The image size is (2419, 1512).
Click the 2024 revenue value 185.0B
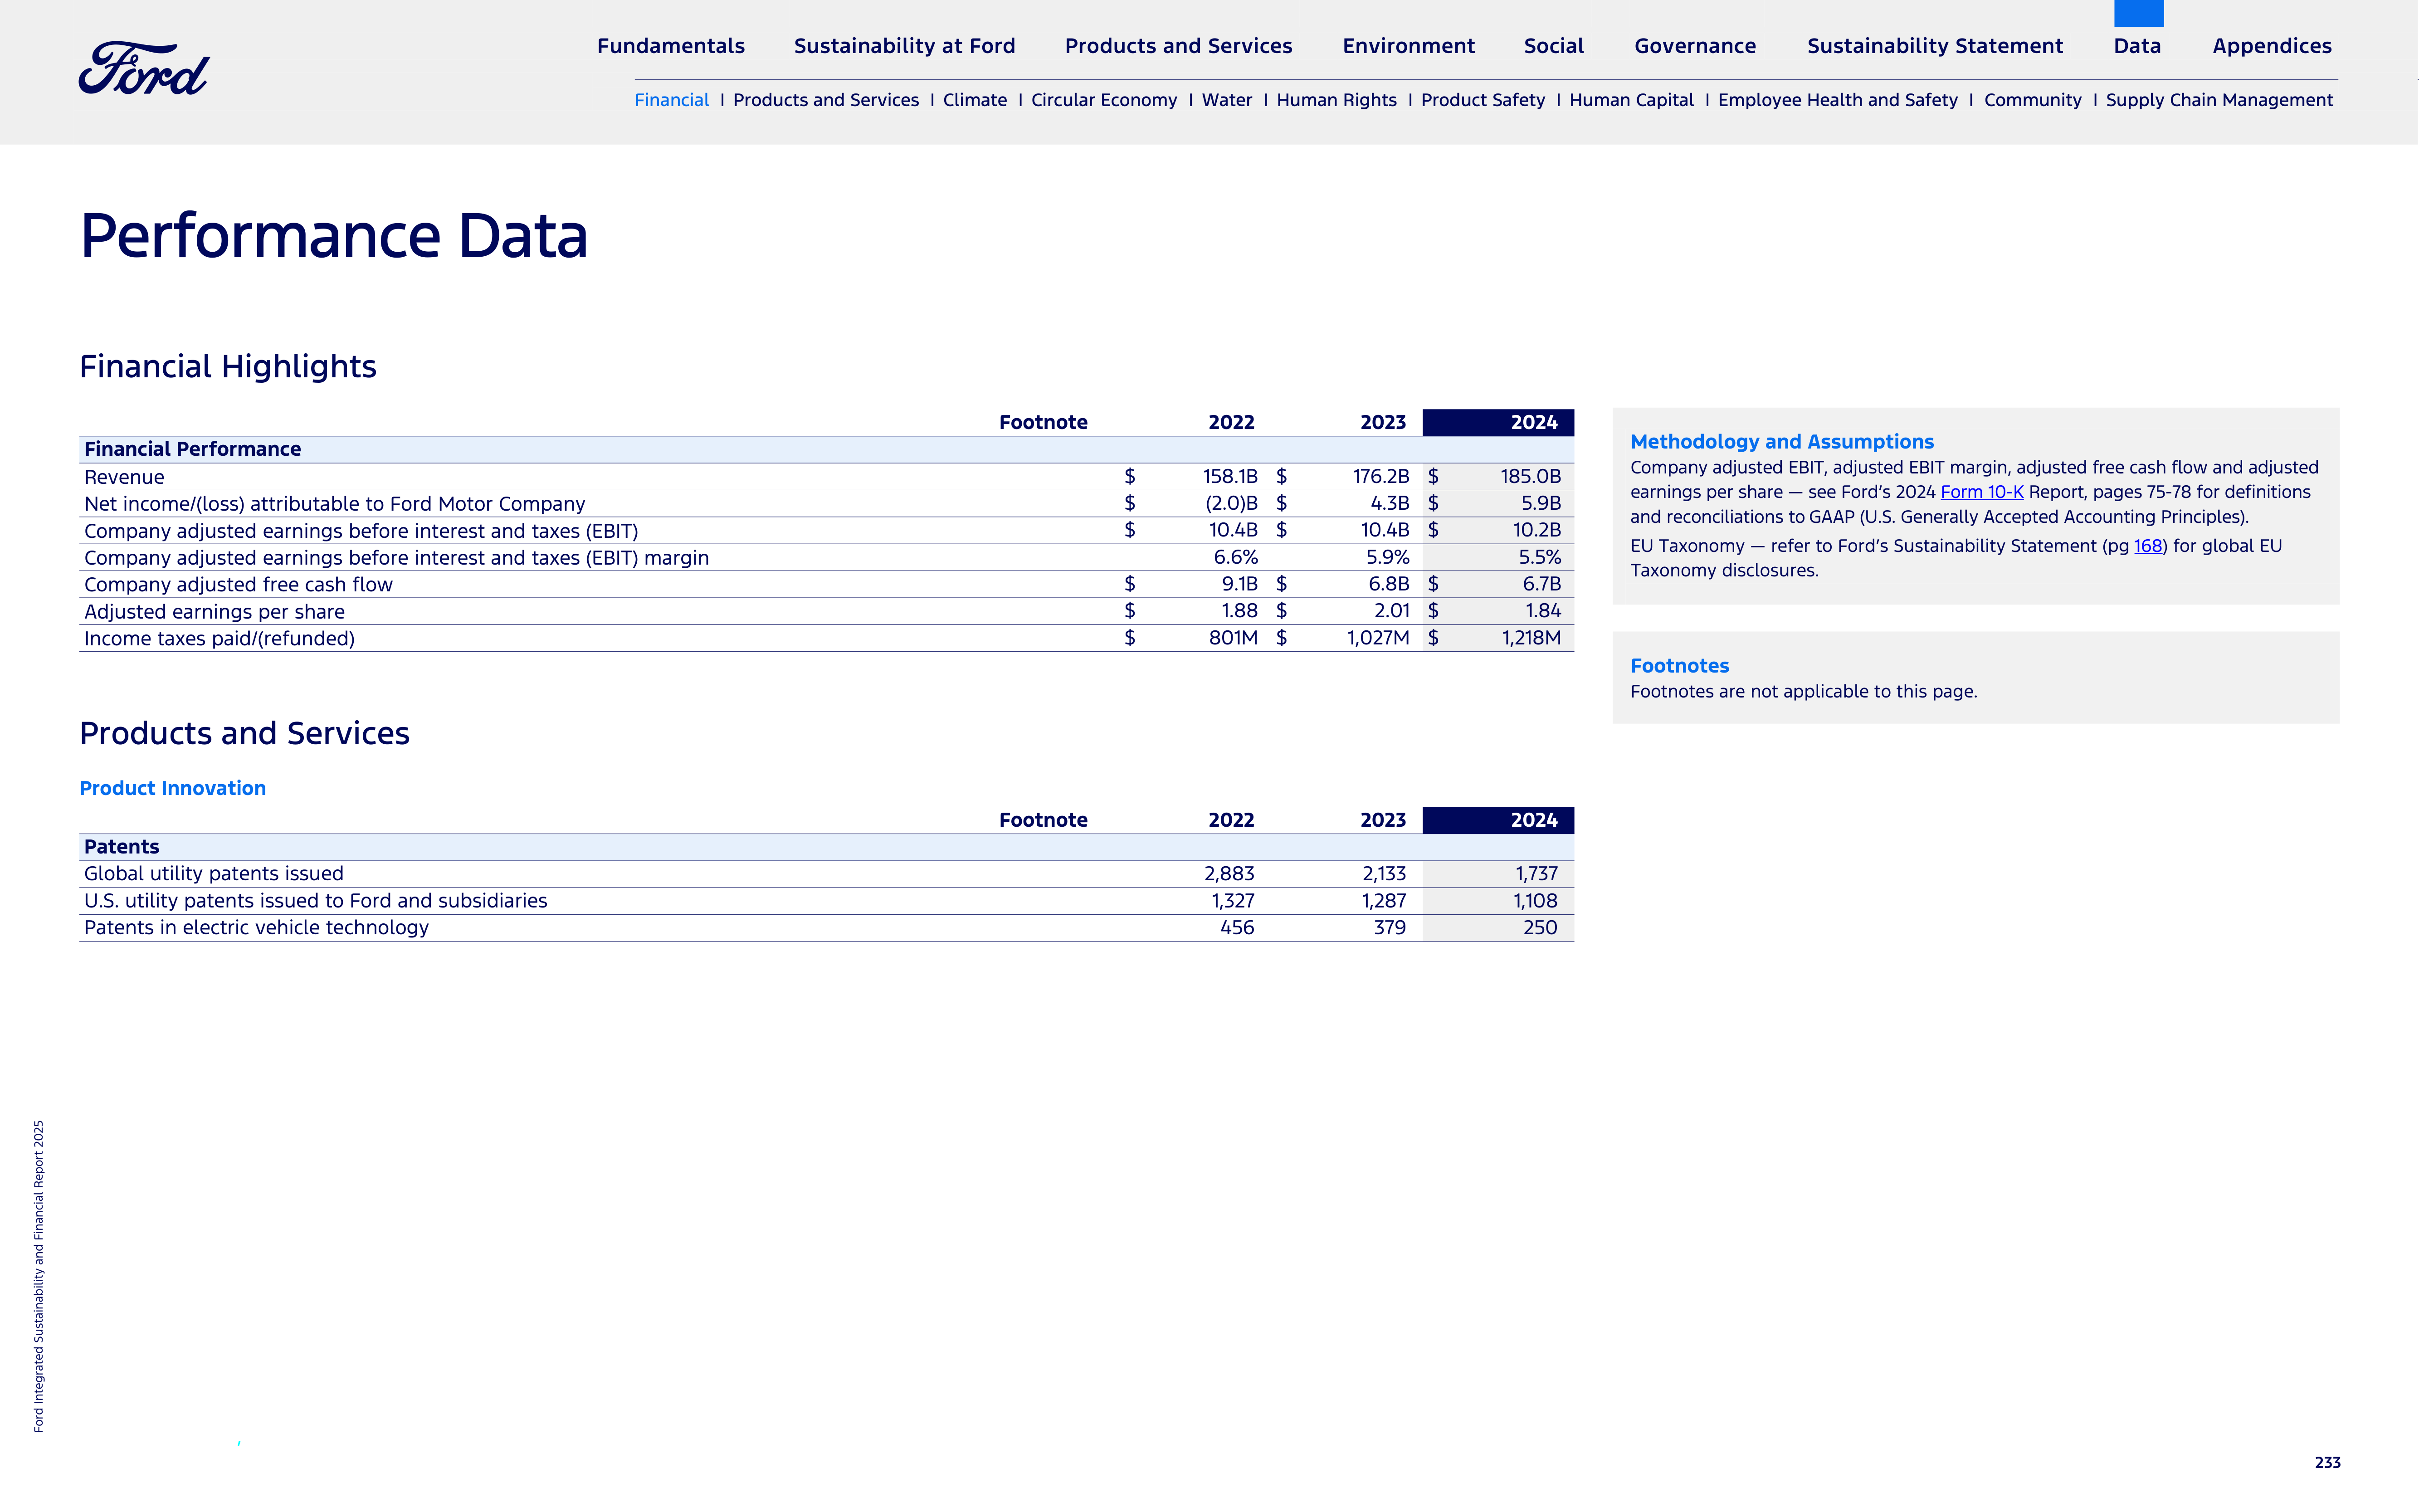coord(1530,477)
